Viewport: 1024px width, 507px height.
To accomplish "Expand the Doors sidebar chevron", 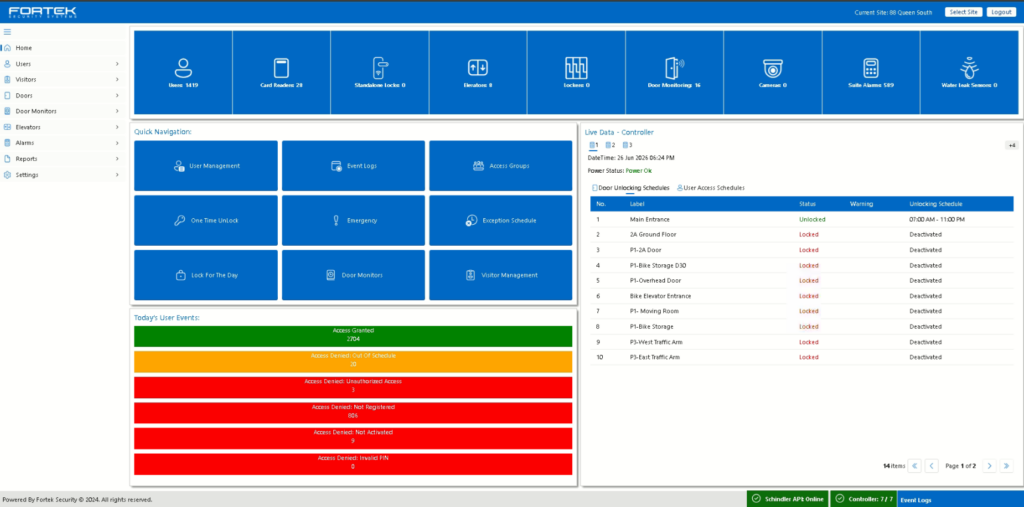I will click(x=117, y=95).
